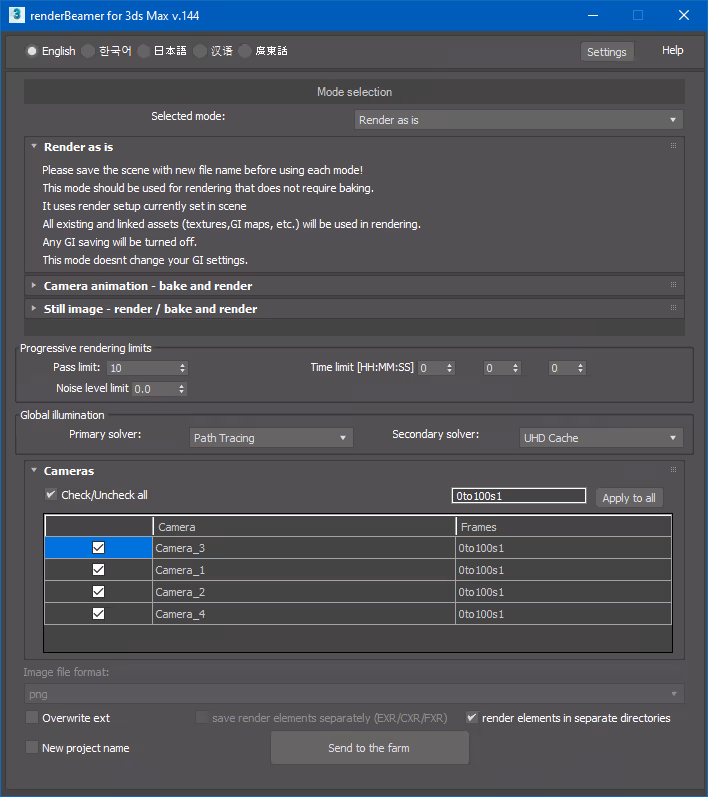The height and width of the screenshot is (797, 708).
Task: Uncheck the Camera_1 row checkbox
Action: click(x=99, y=570)
